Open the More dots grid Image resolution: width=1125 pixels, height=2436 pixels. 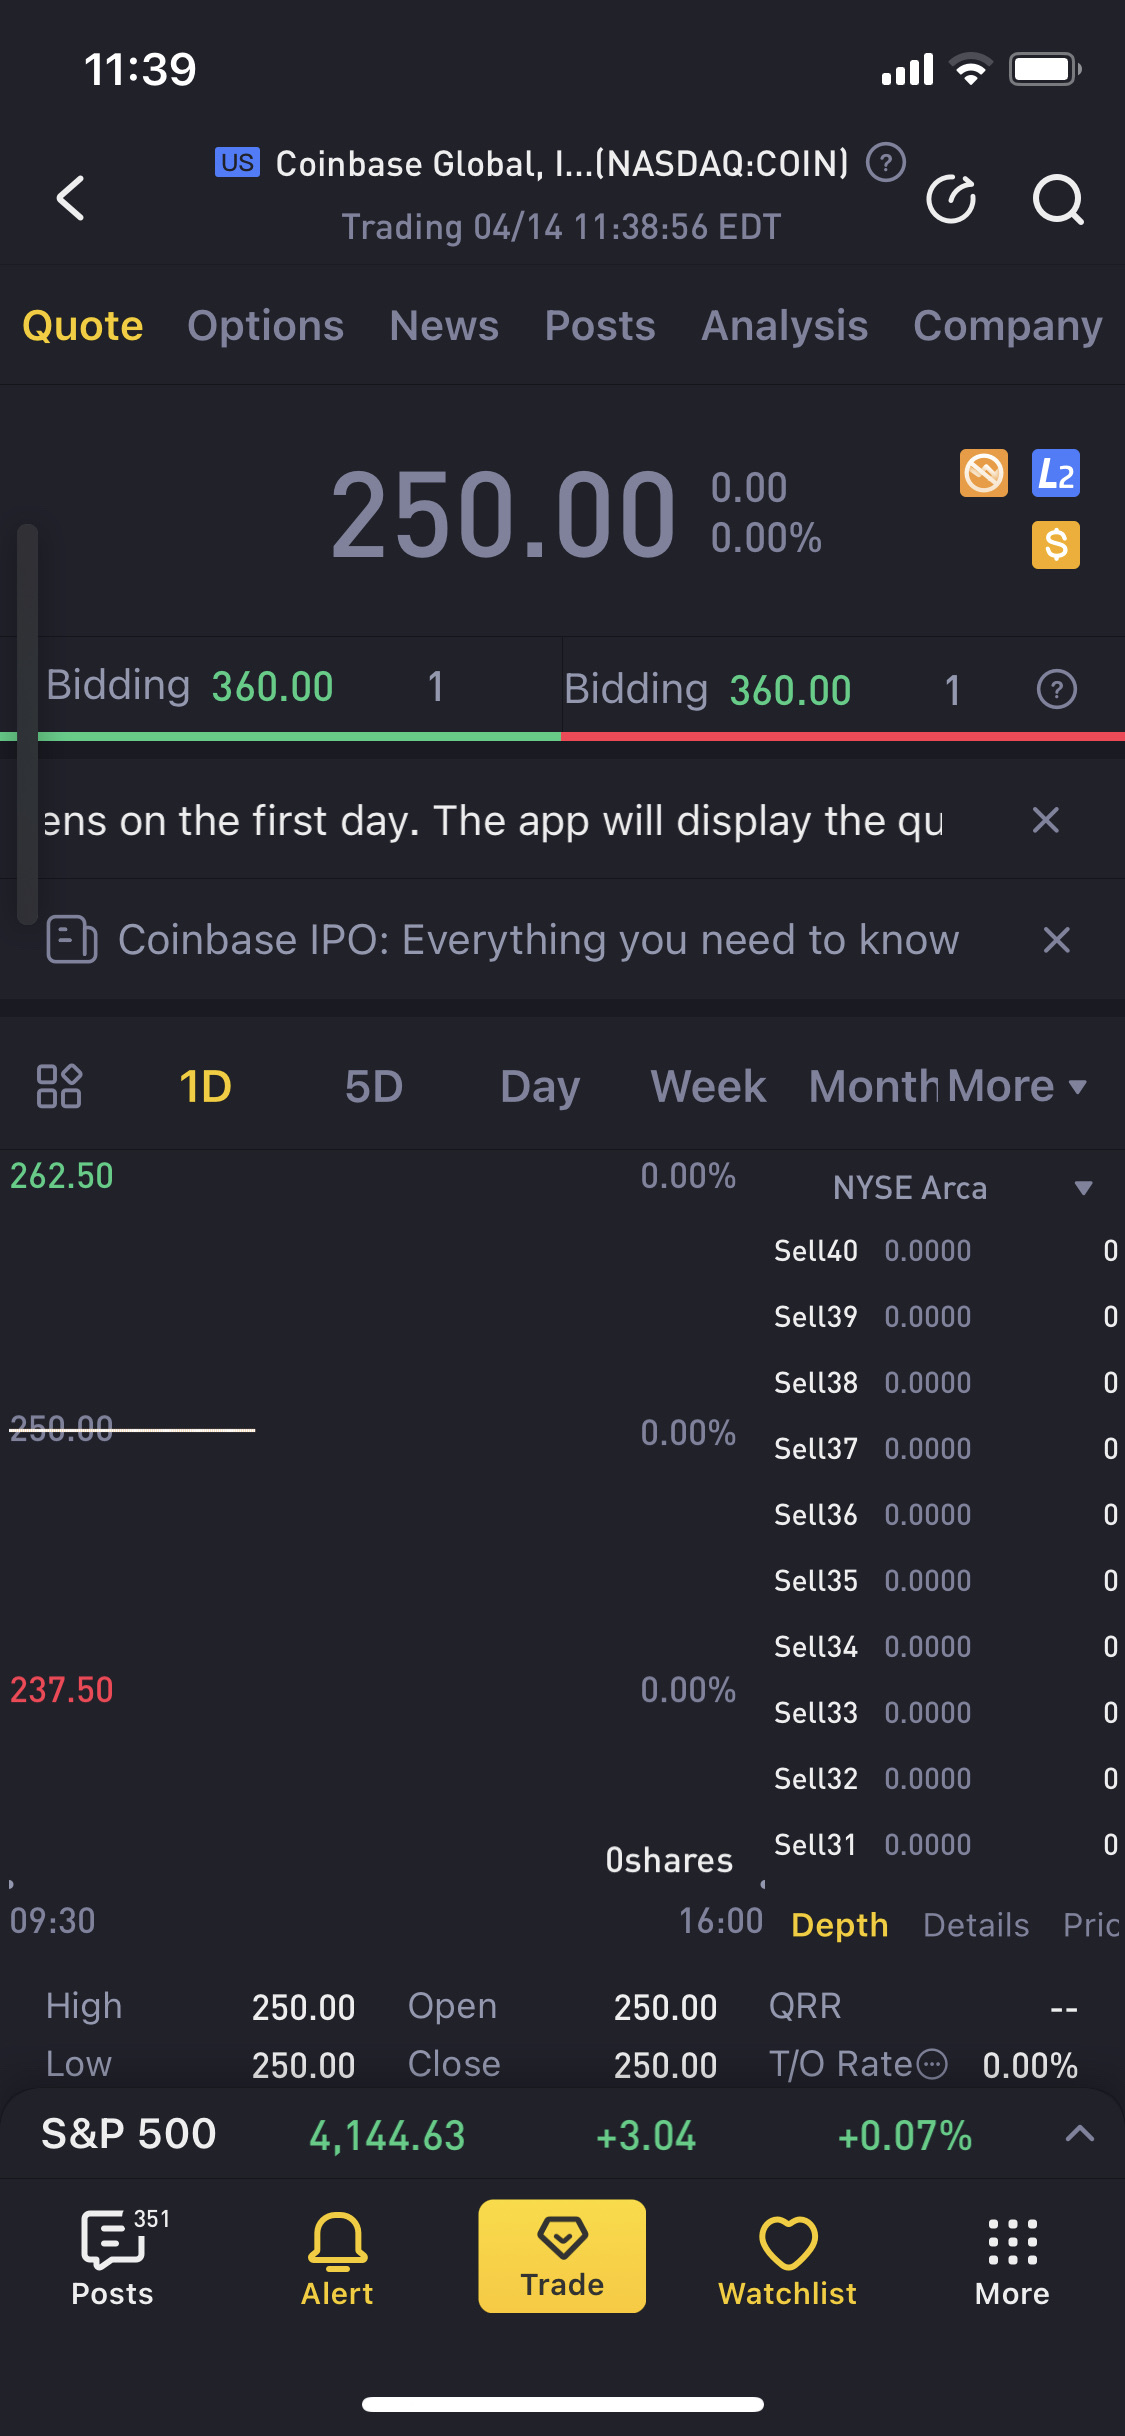tap(1012, 2257)
